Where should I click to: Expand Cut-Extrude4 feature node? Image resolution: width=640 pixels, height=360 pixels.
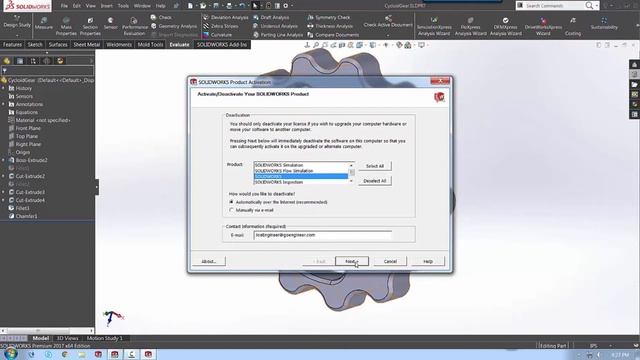pos(4,200)
